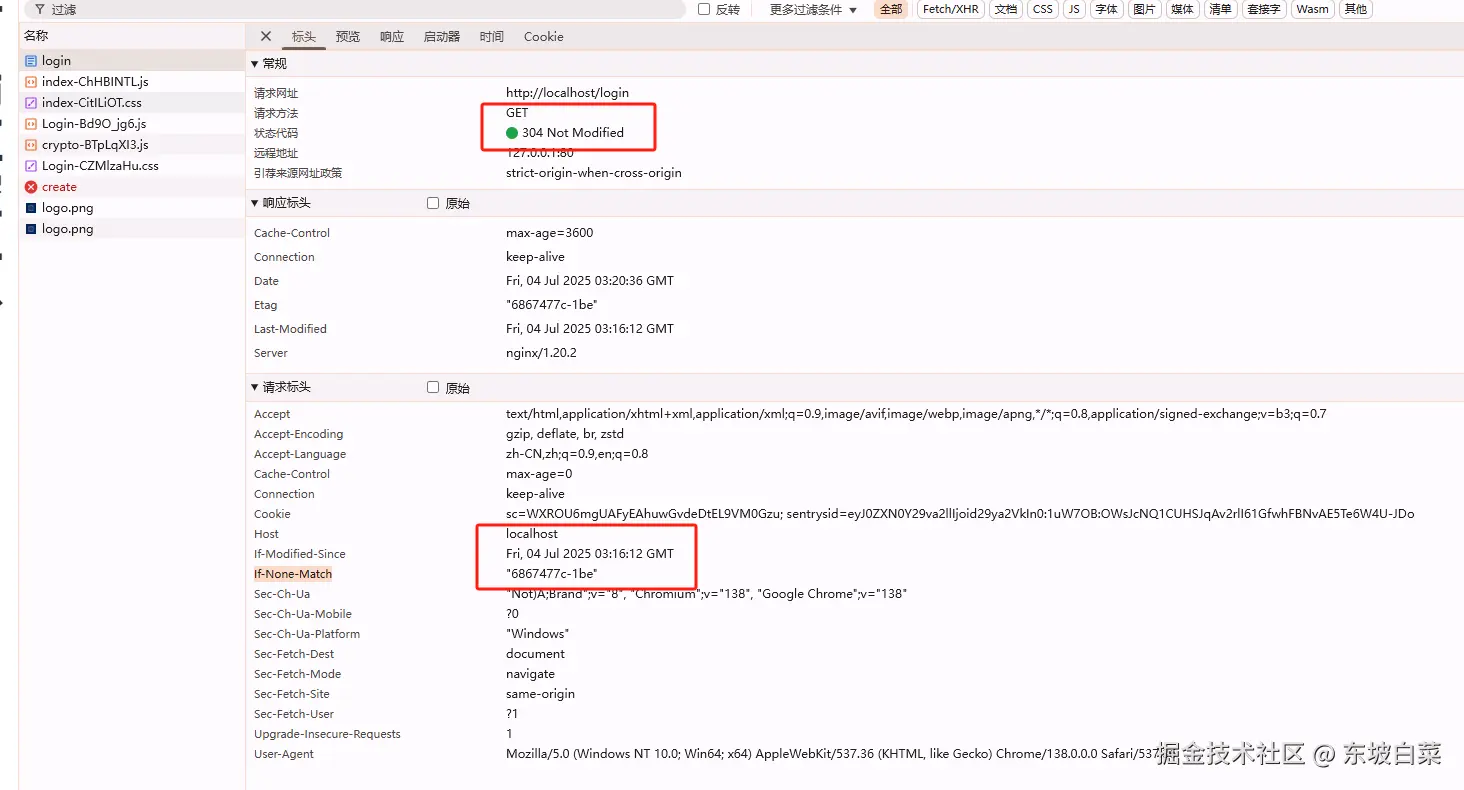Open the 更多过滤条件 dropdown
The image size is (1464, 790).
coord(813,9)
